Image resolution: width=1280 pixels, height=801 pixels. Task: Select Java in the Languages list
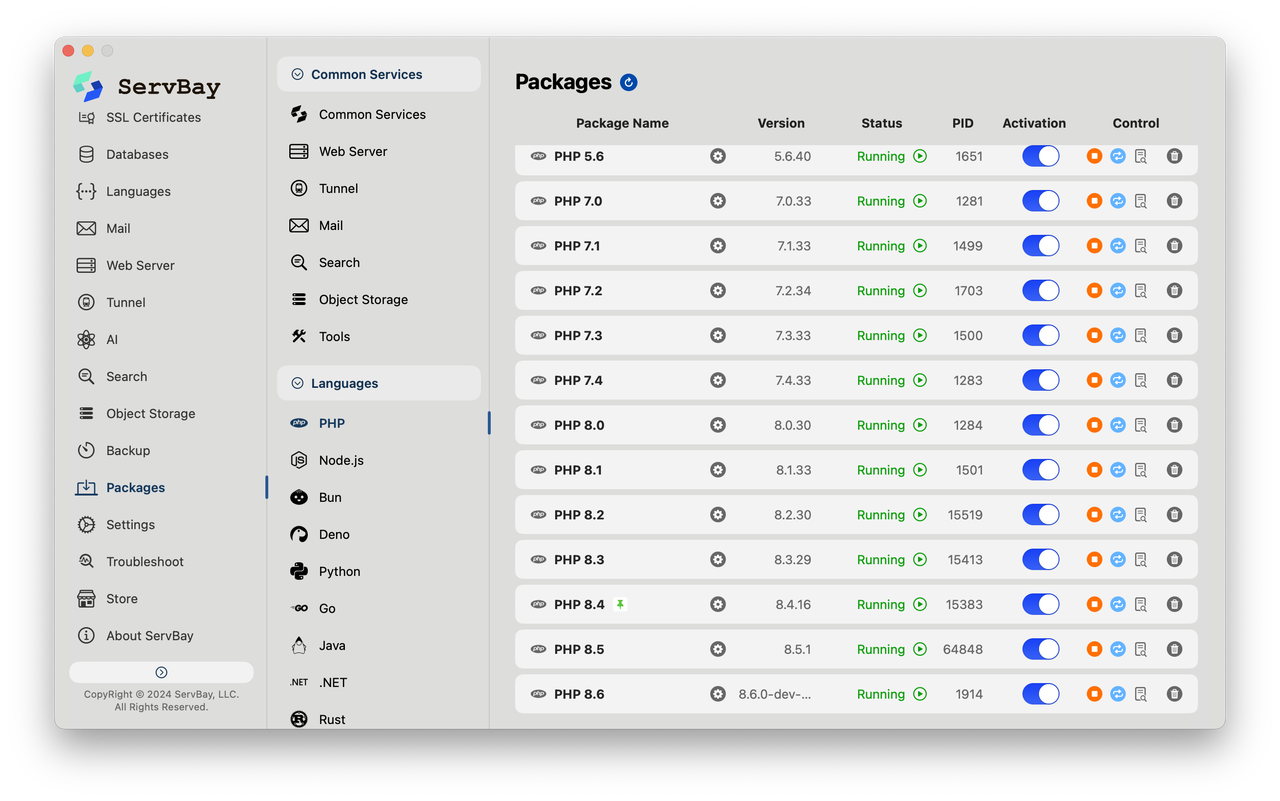(x=318, y=645)
